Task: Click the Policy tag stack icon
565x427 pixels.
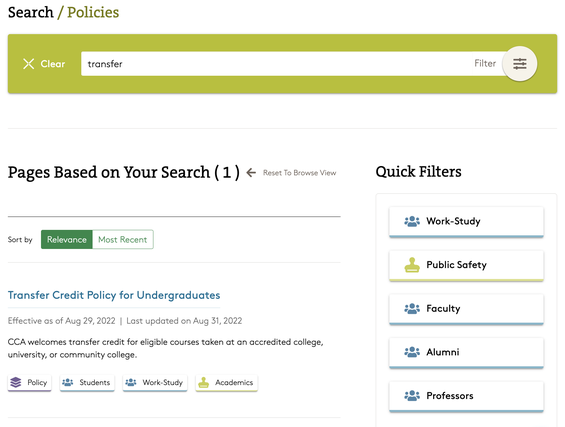Action: (x=16, y=382)
